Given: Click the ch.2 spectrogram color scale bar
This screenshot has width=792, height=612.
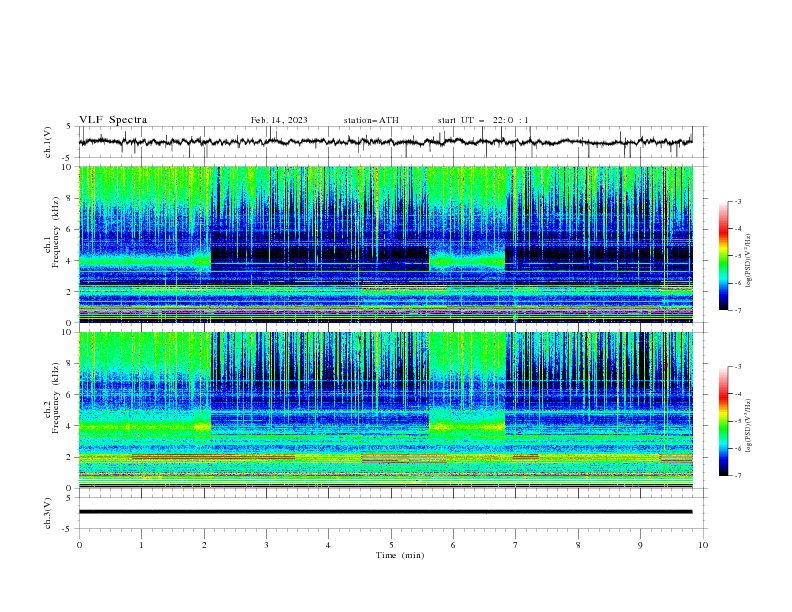Looking at the screenshot, I should point(723,421).
